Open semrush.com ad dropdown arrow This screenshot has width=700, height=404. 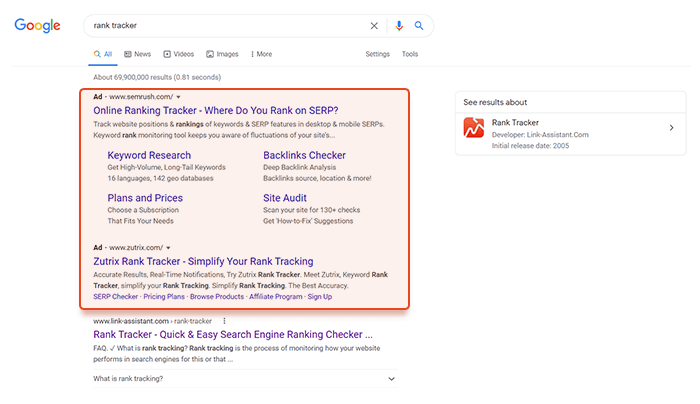click(179, 97)
